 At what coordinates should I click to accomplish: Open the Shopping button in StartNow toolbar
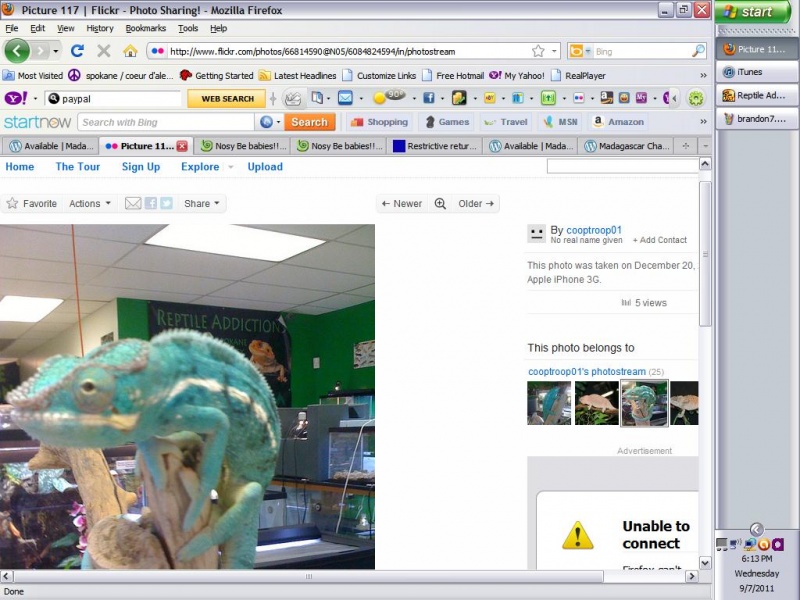[379, 122]
